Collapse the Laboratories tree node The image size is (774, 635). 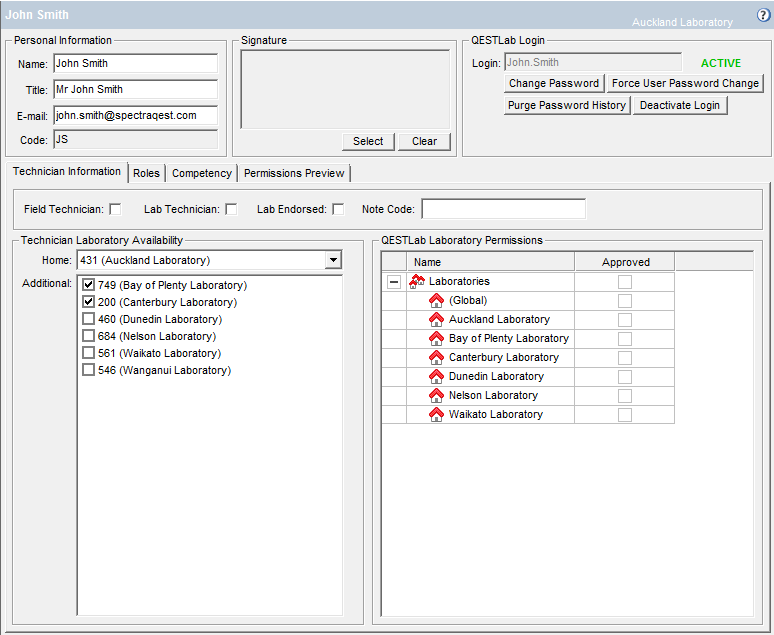tap(394, 282)
